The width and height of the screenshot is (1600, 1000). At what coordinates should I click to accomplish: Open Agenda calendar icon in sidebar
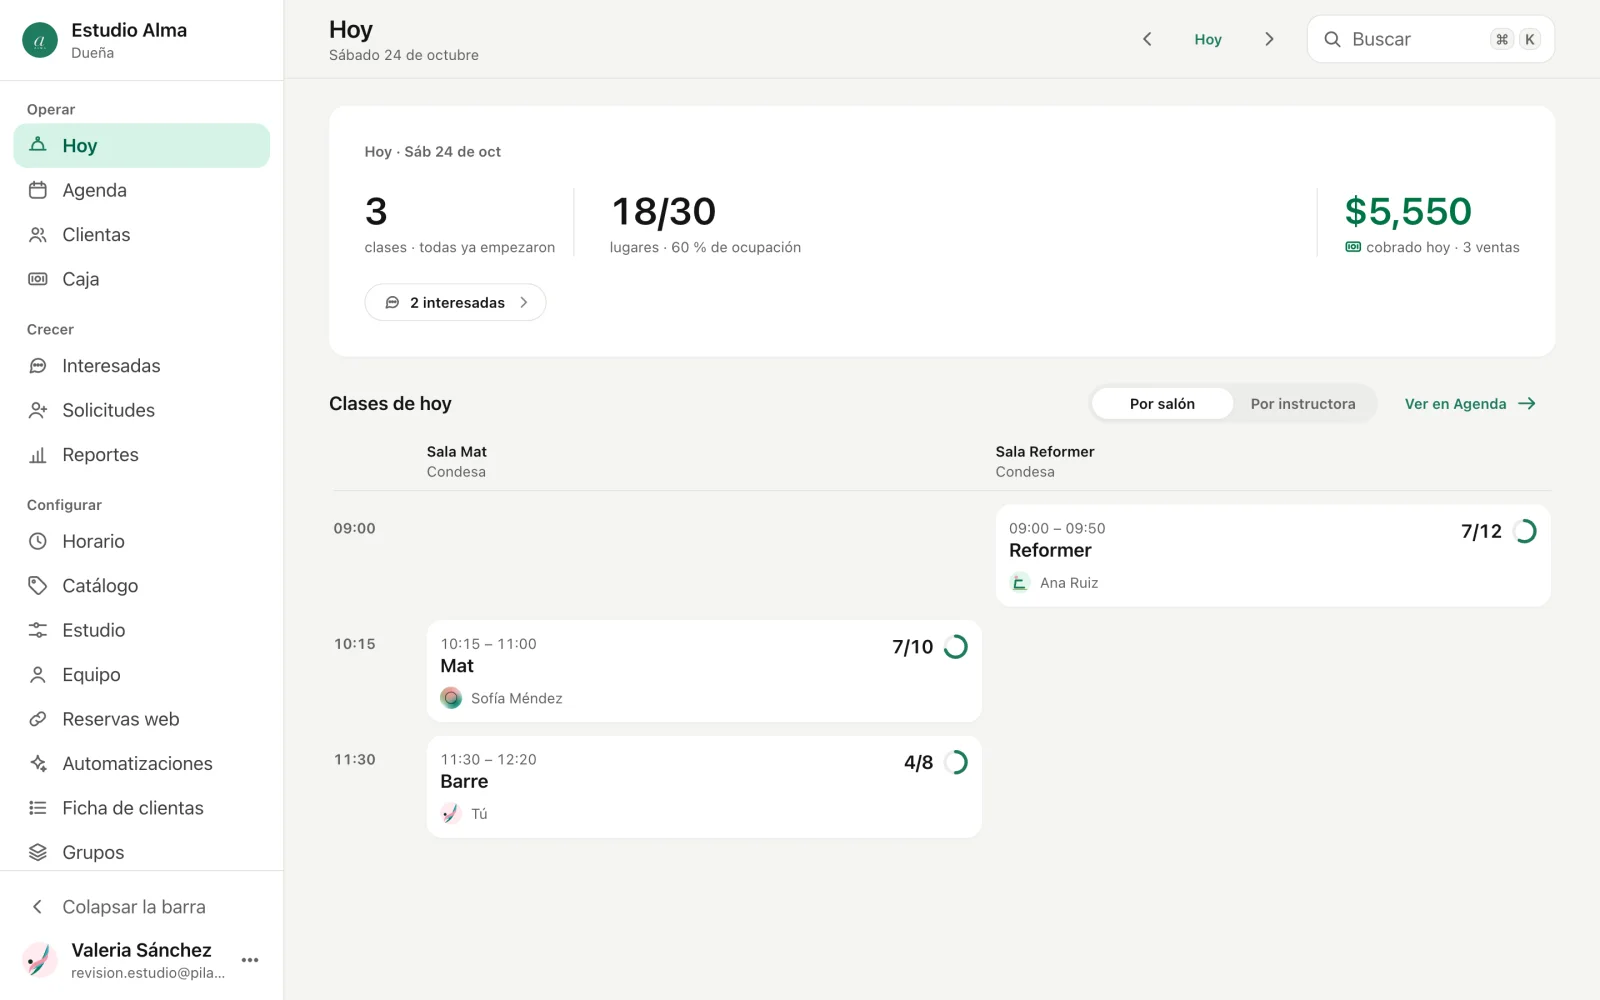pyautogui.click(x=38, y=190)
